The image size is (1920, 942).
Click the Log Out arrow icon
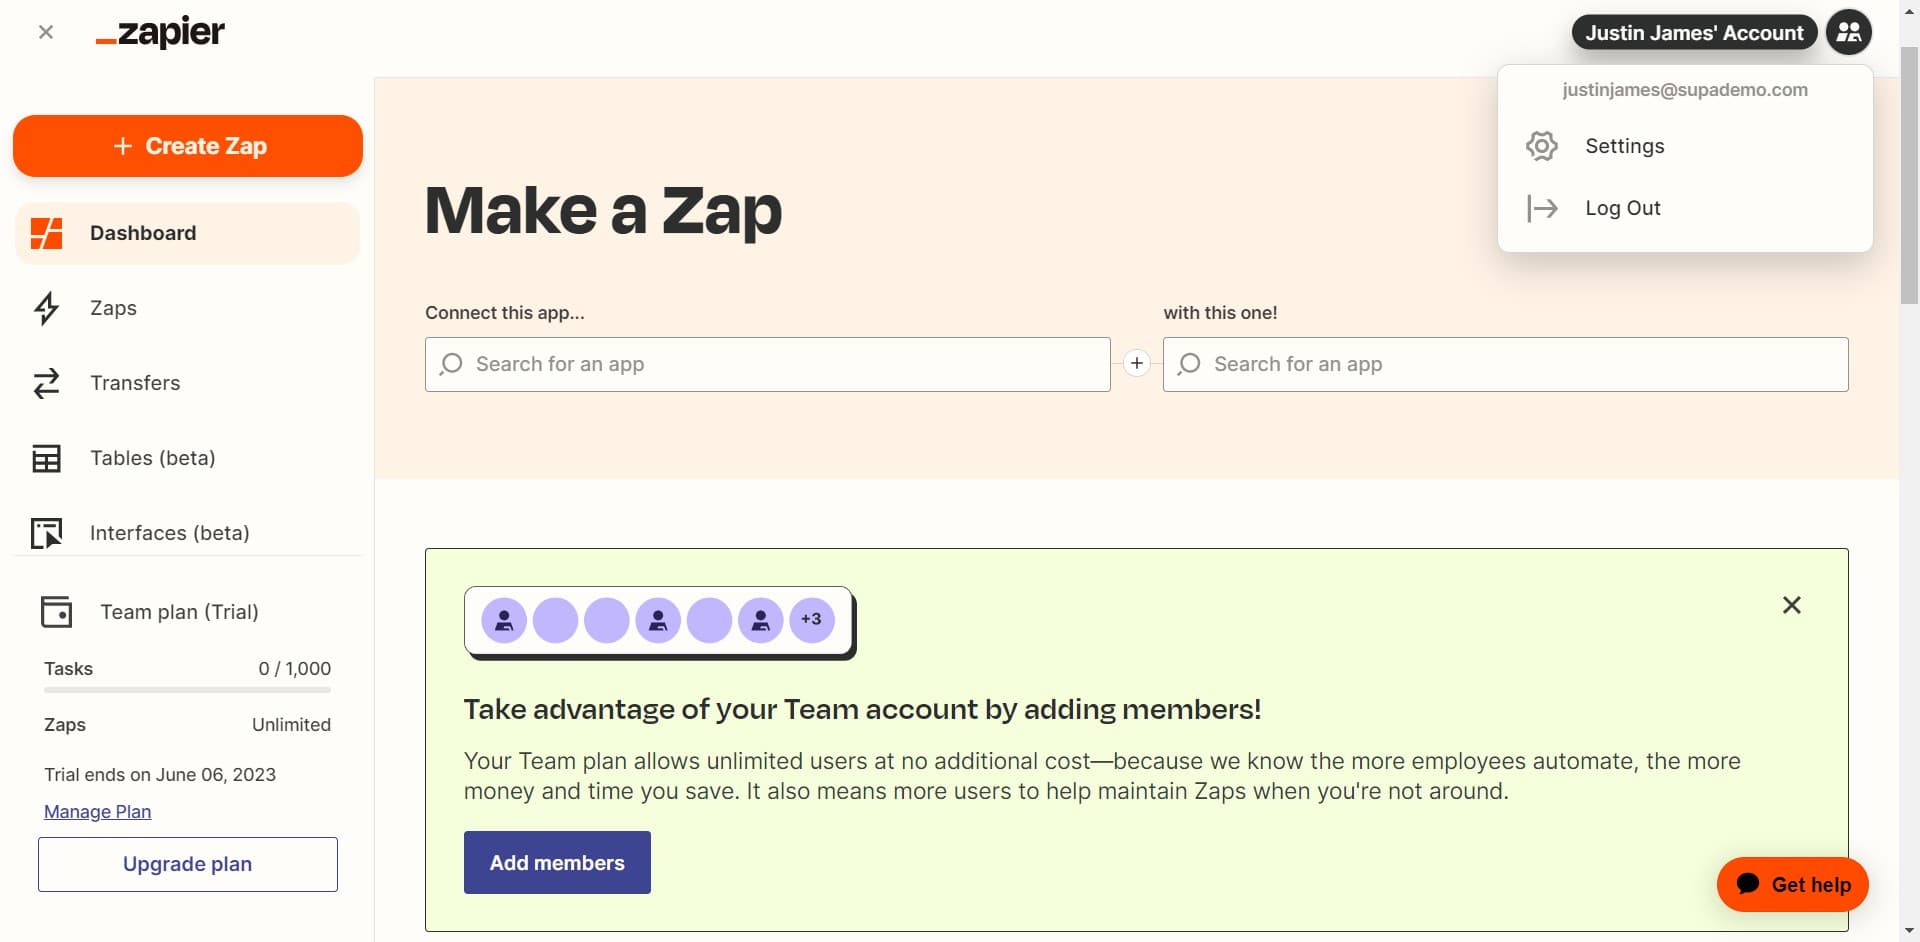1542,208
